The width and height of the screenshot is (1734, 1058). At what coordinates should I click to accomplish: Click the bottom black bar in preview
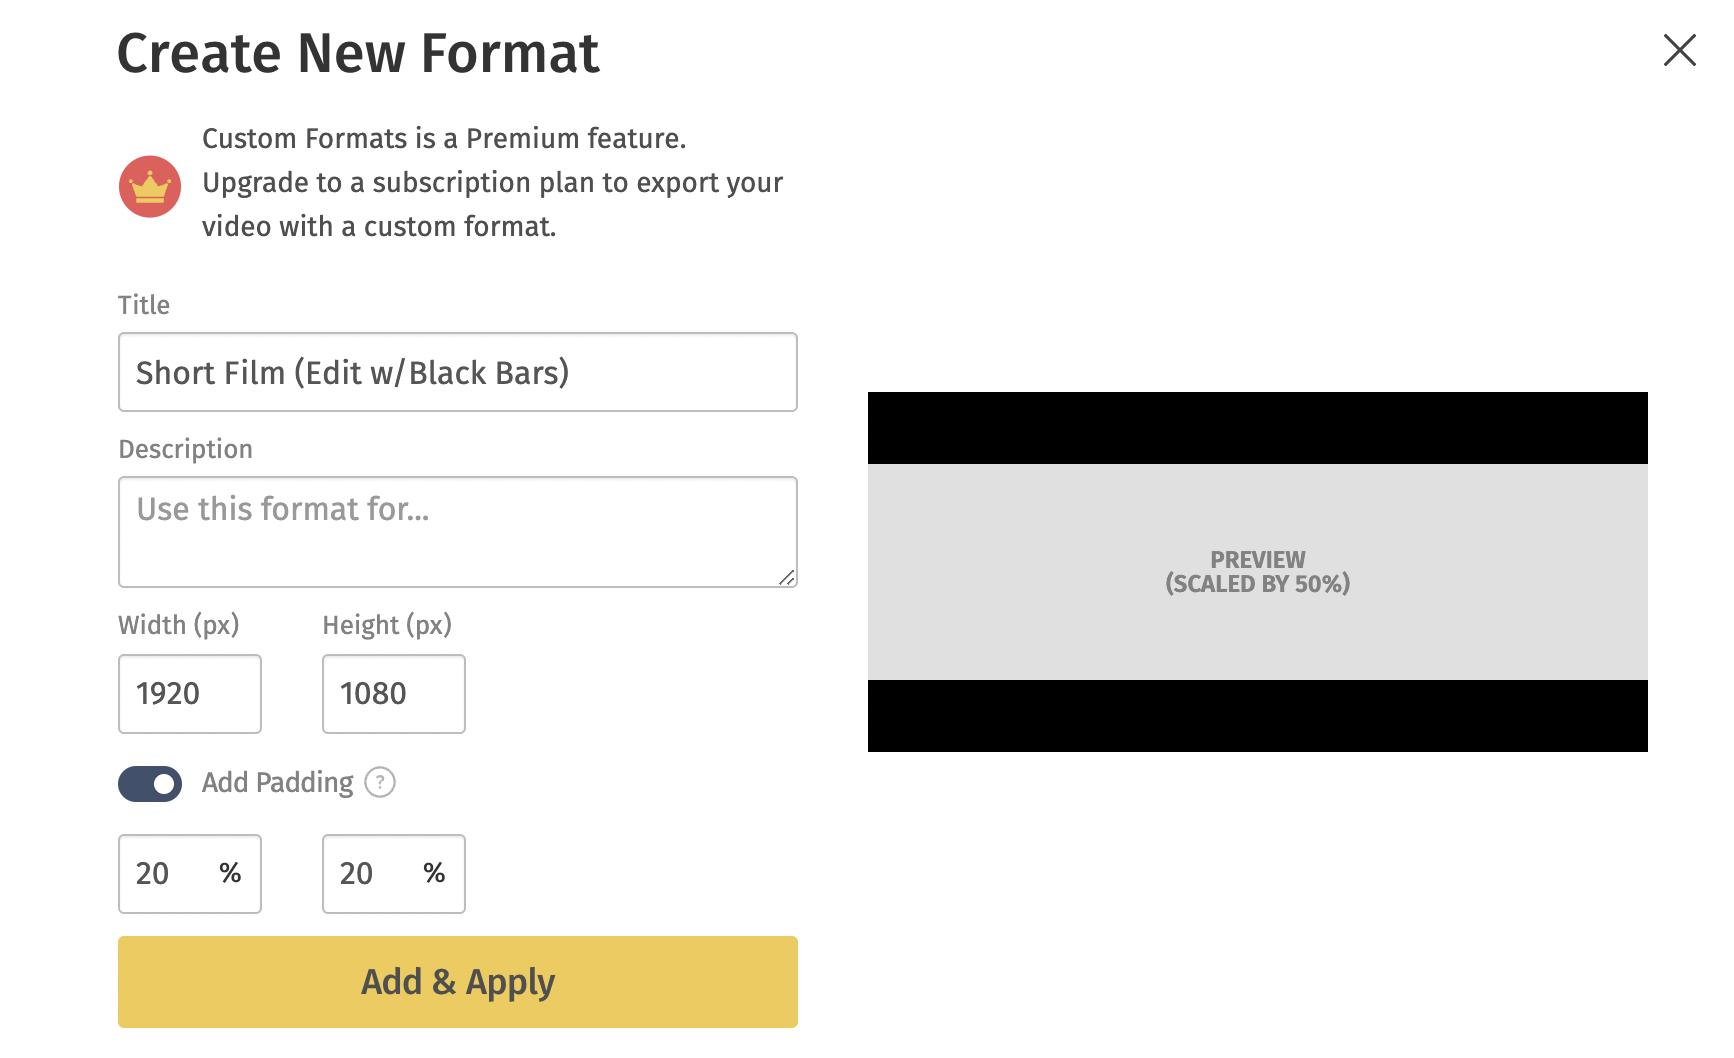(1258, 716)
